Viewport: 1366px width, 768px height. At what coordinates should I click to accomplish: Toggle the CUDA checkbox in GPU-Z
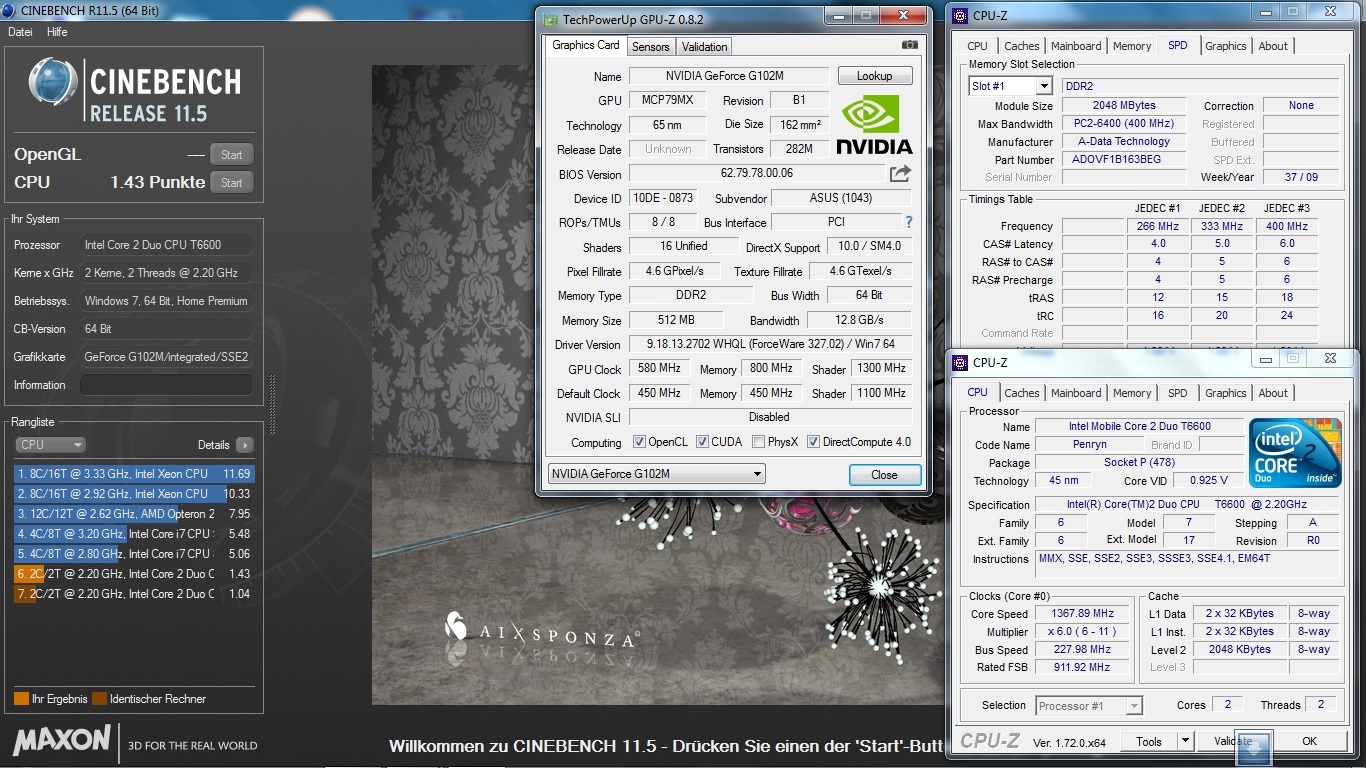tap(702, 442)
